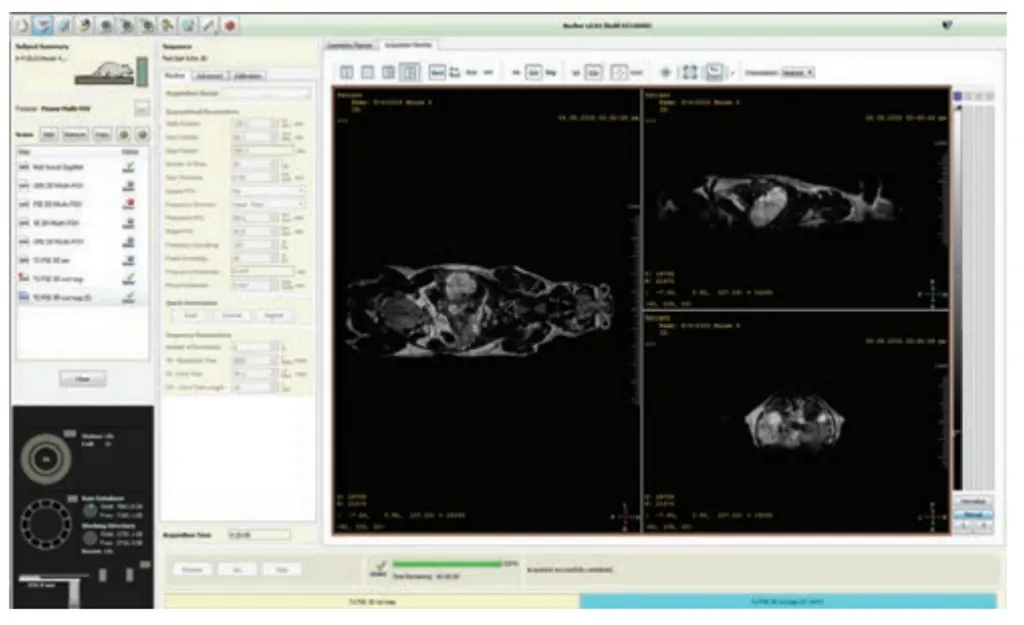1024x625 pixels.
Task: Click the mouse-on-bed image in Subject Summary
Action: (111, 72)
